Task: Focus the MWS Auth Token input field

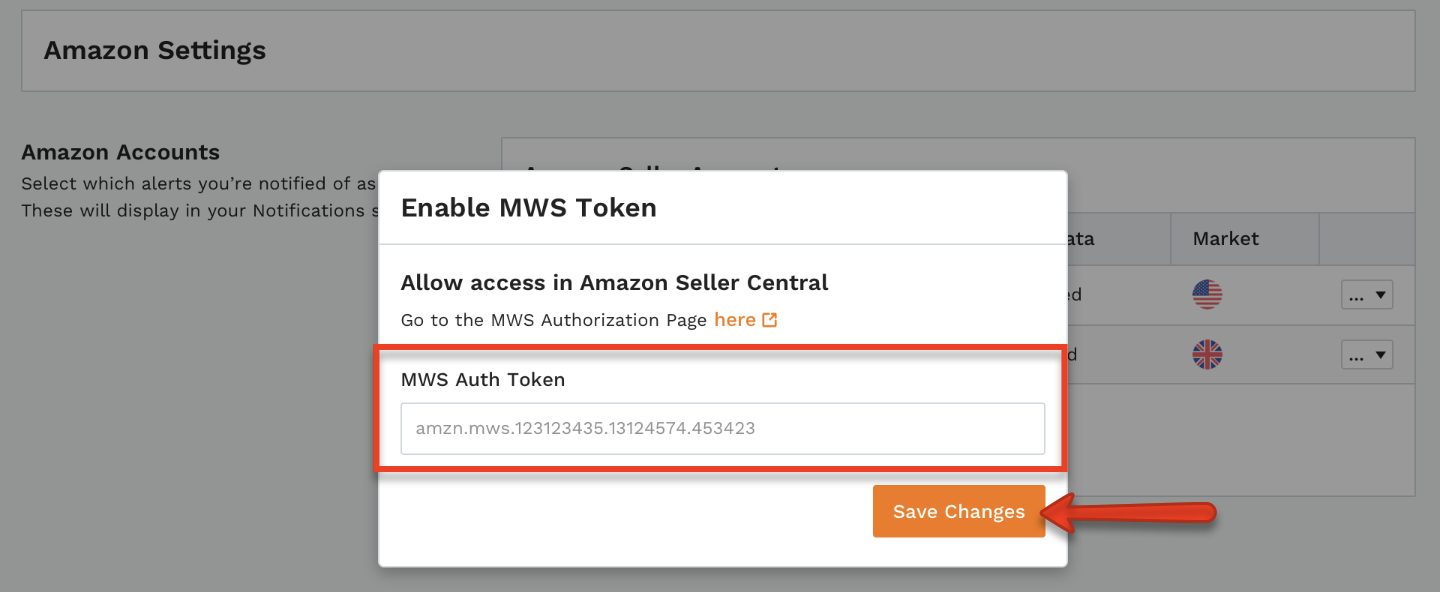Action: point(723,429)
